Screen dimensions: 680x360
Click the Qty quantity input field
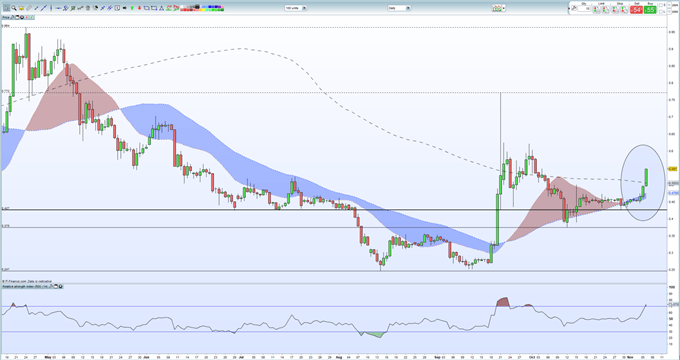[x=584, y=8]
